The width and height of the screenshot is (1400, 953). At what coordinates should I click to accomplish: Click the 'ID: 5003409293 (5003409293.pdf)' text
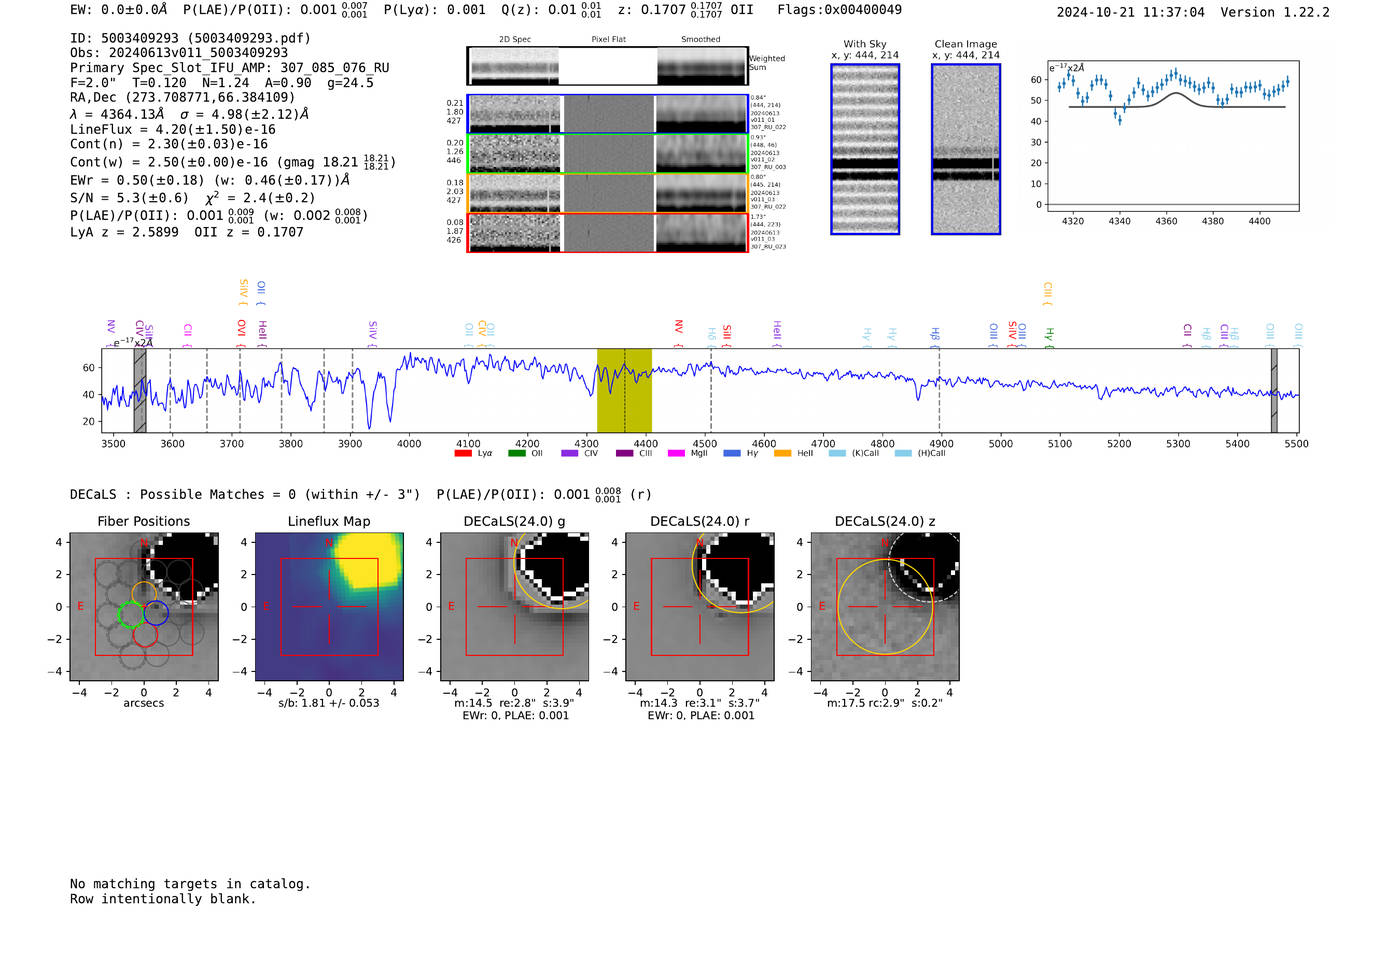[190, 38]
